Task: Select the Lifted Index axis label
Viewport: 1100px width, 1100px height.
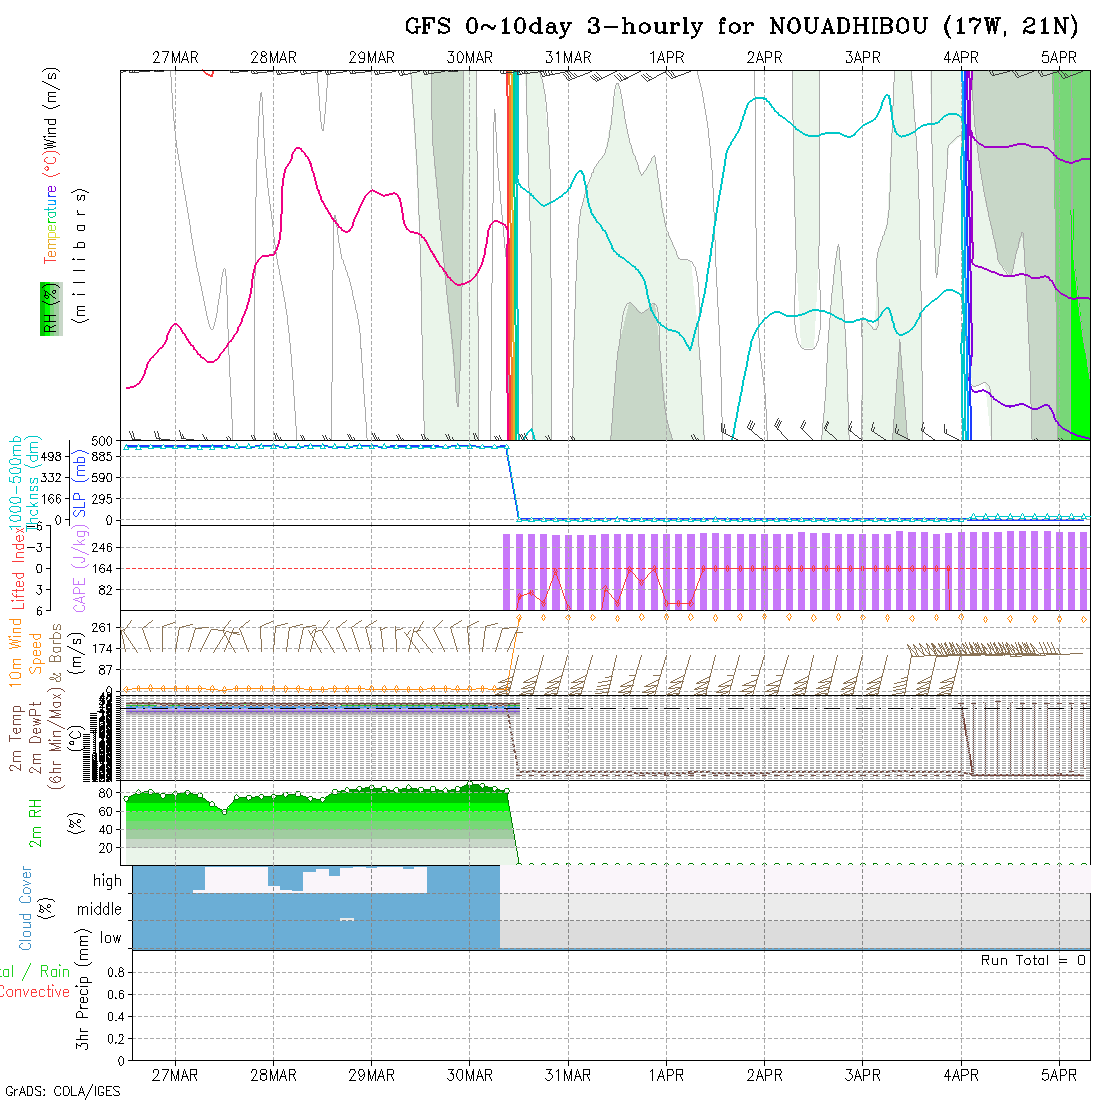Action: pos(18,568)
